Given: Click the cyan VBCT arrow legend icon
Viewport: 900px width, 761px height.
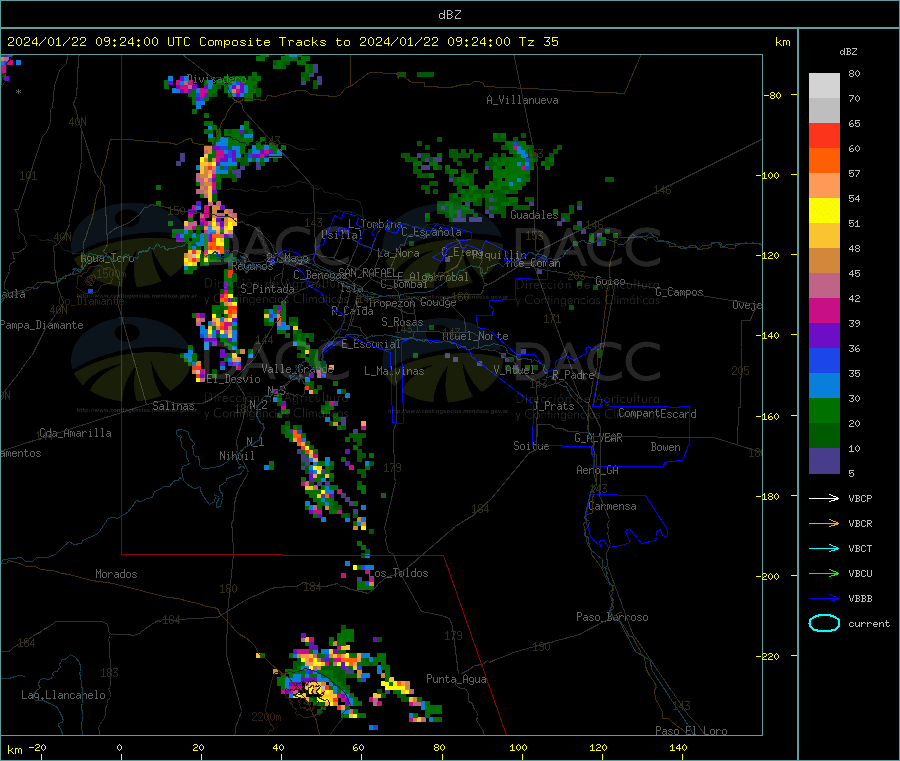Looking at the screenshot, I should pyautogui.click(x=824, y=548).
